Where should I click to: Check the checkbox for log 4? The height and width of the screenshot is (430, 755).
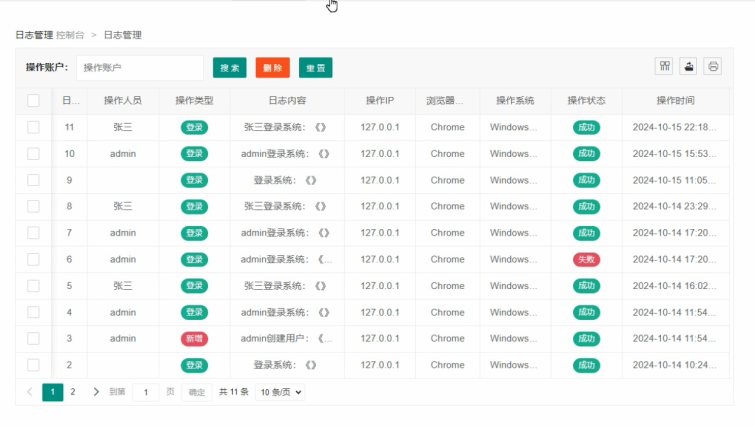[x=33, y=312]
